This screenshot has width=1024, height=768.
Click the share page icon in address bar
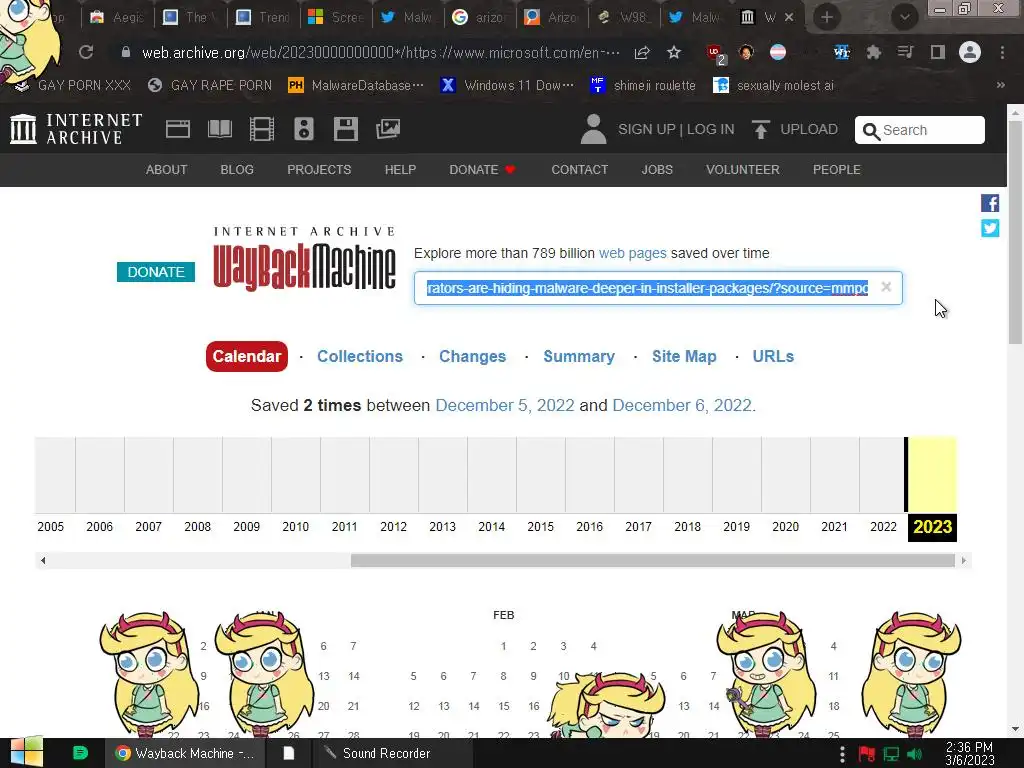coord(642,52)
